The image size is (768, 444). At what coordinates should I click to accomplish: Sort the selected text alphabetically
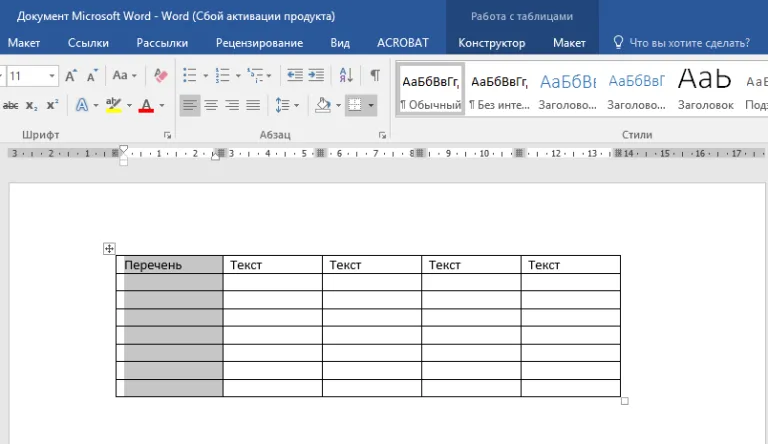pos(346,75)
